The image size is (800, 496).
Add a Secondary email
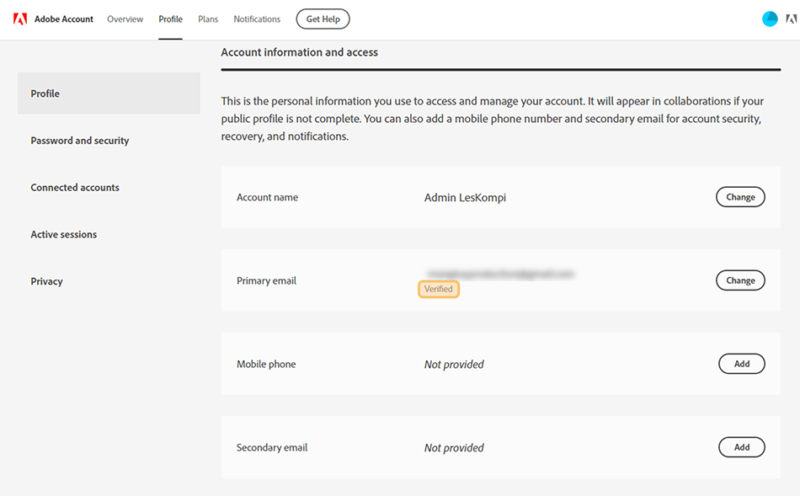tap(742, 447)
